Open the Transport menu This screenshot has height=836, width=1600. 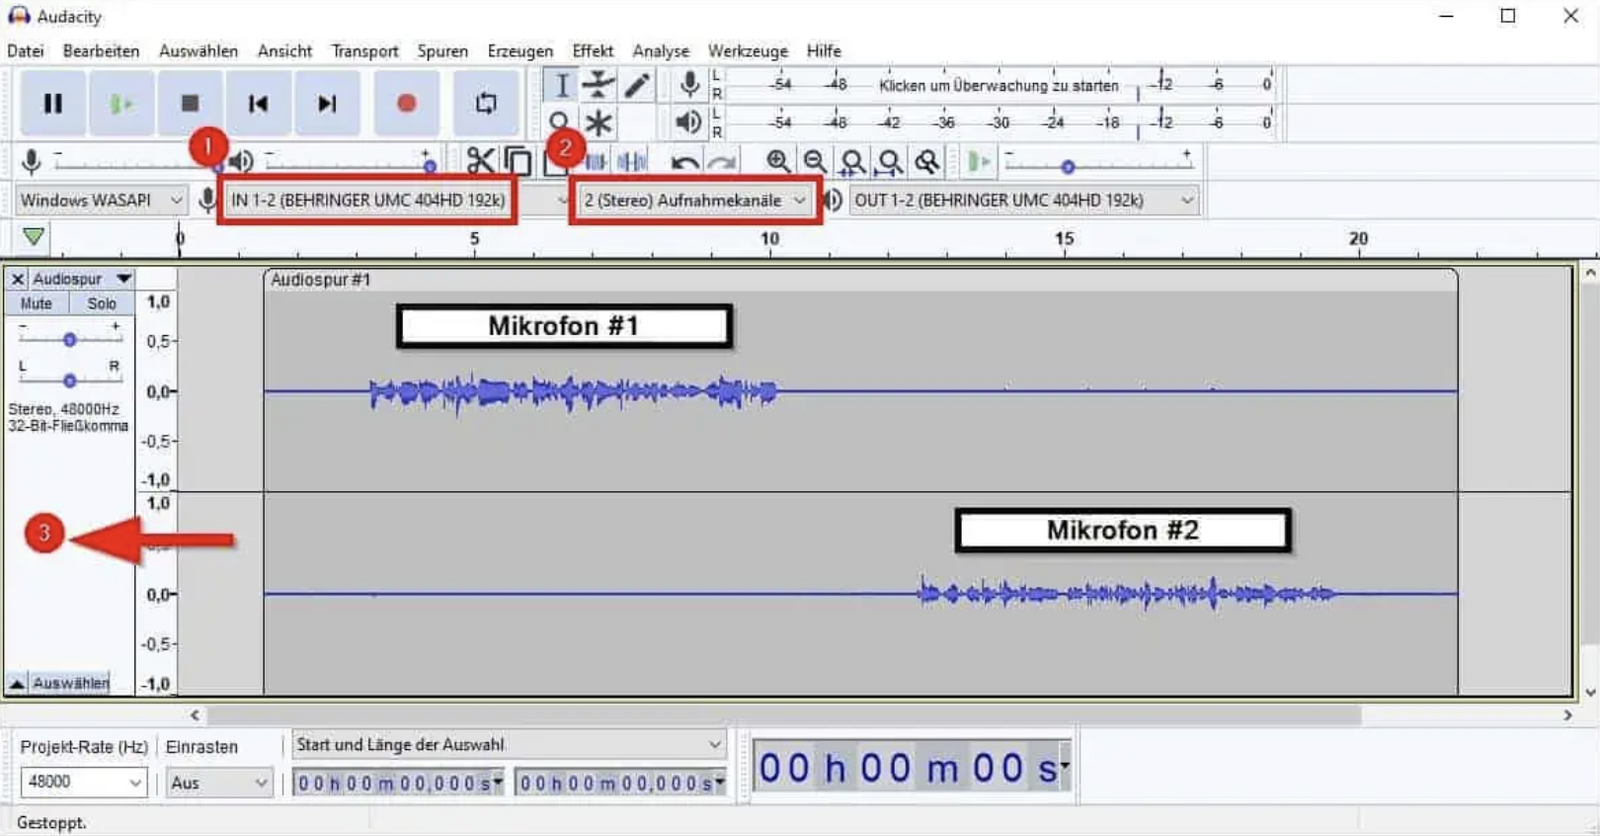[365, 51]
